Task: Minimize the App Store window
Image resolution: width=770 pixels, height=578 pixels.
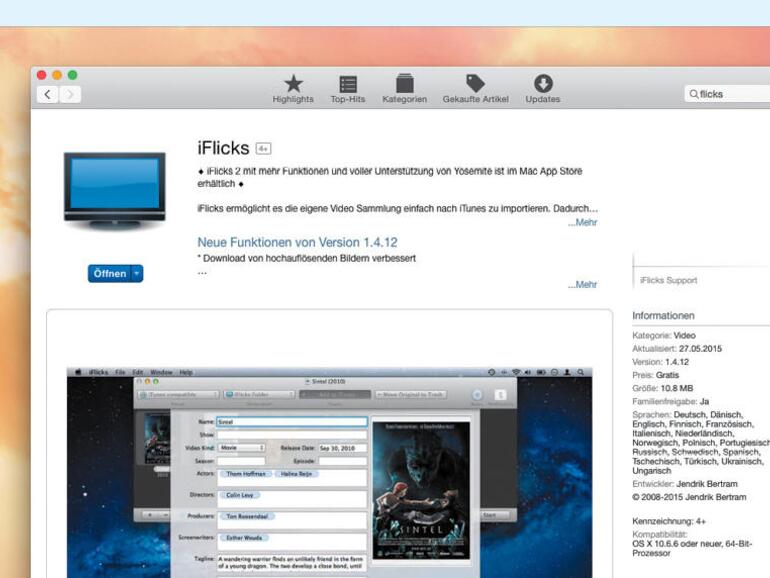Action: (x=57, y=75)
